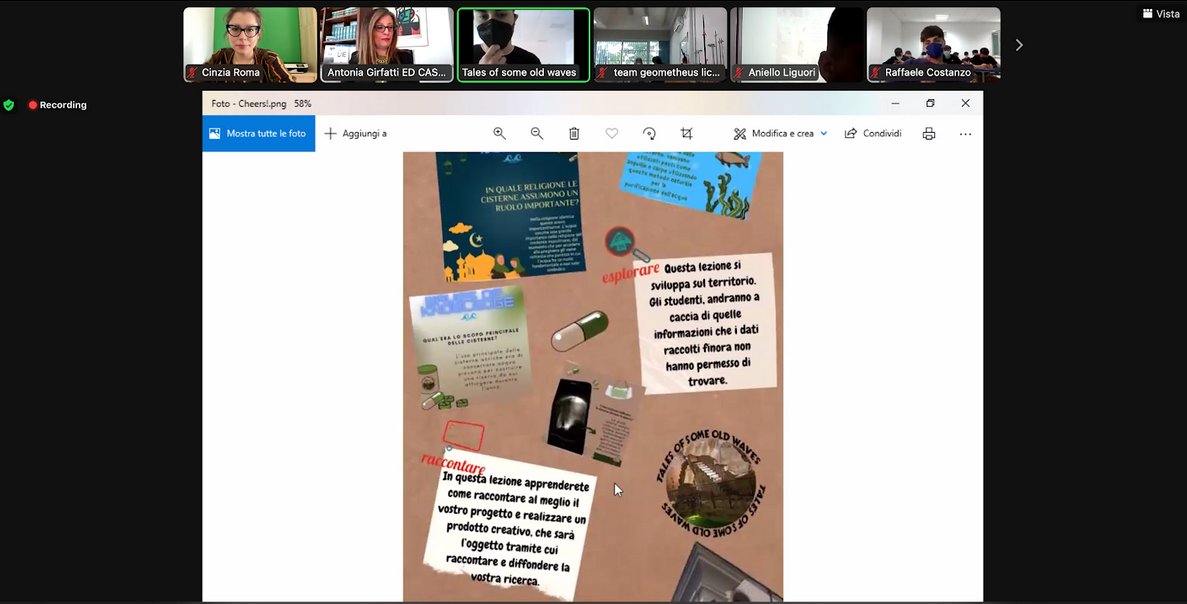The image size is (1187, 604).
Task: Click the green encryption shield icon
Action: pos(8,105)
